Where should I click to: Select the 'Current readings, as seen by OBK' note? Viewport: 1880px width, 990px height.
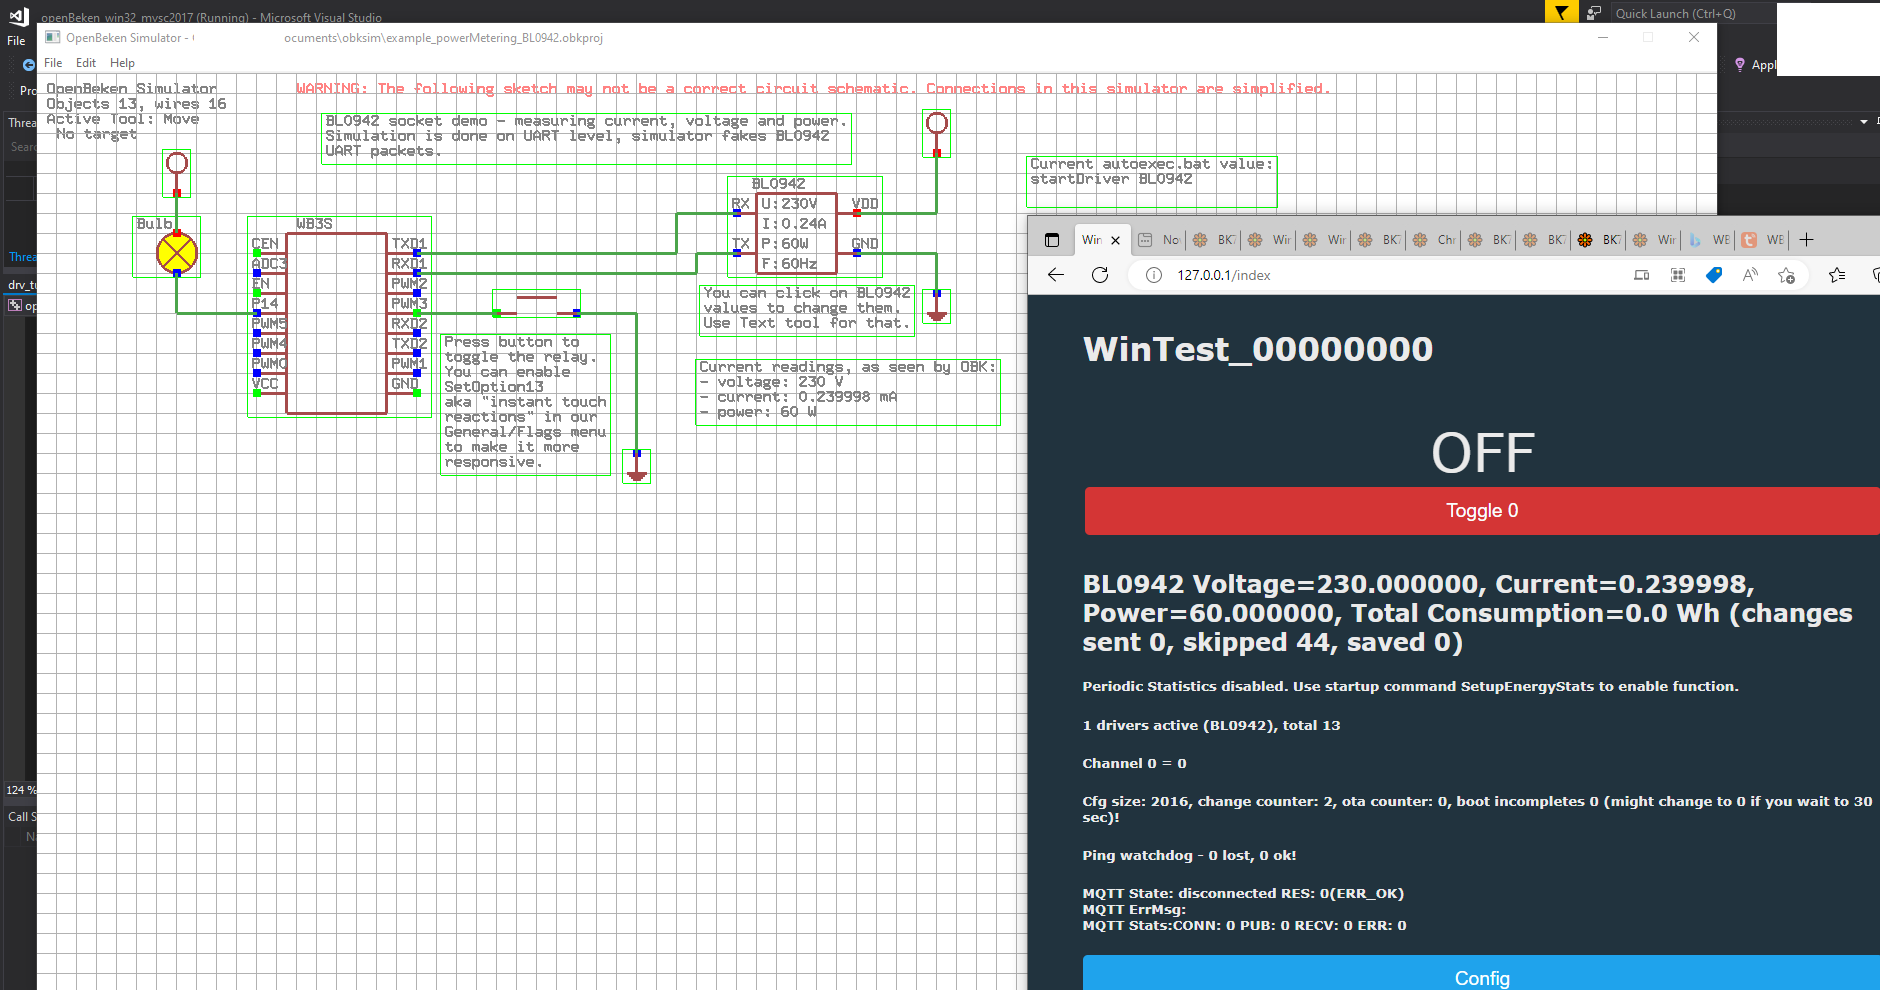pyautogui.click(x=848, y=391)
